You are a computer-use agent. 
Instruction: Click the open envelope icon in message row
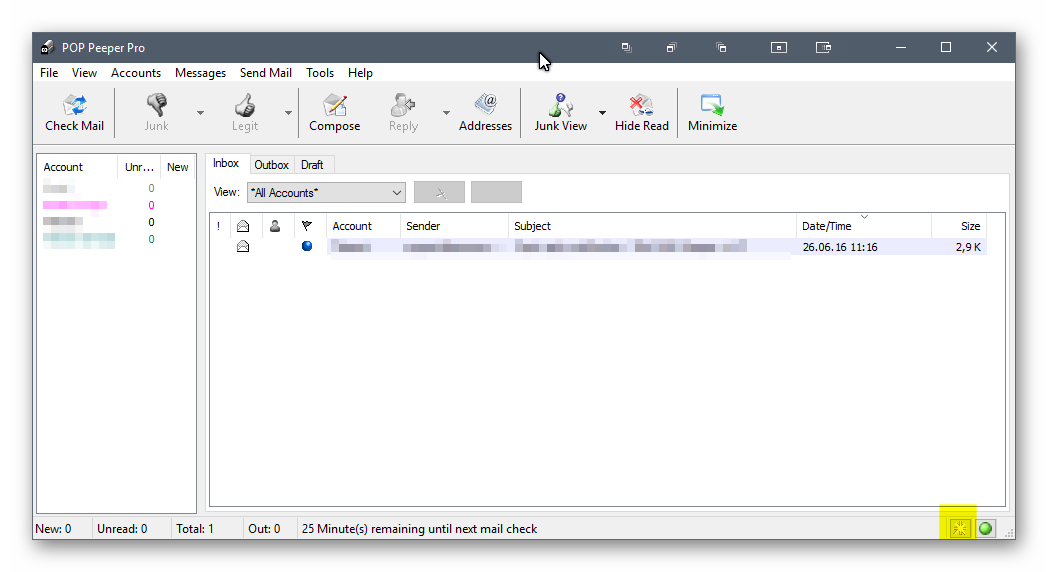[x=243, y=247]
